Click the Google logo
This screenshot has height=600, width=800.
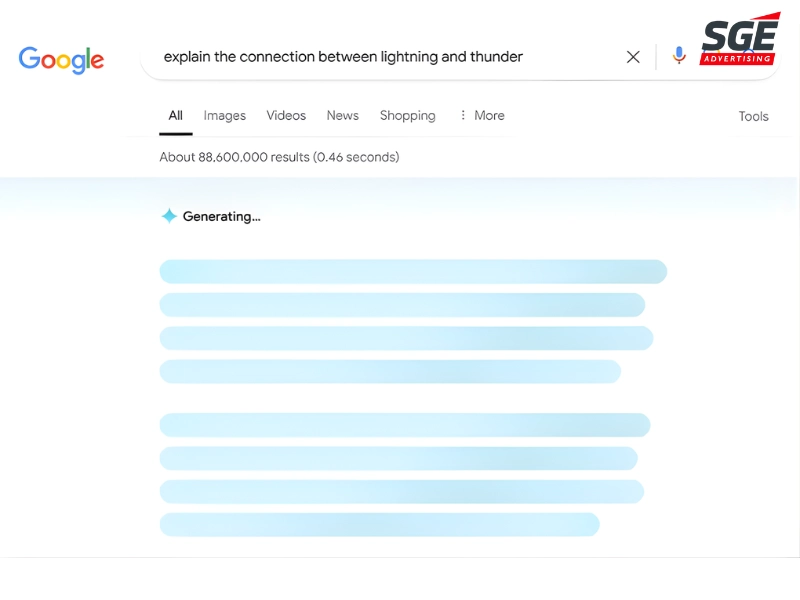[61, 60]
